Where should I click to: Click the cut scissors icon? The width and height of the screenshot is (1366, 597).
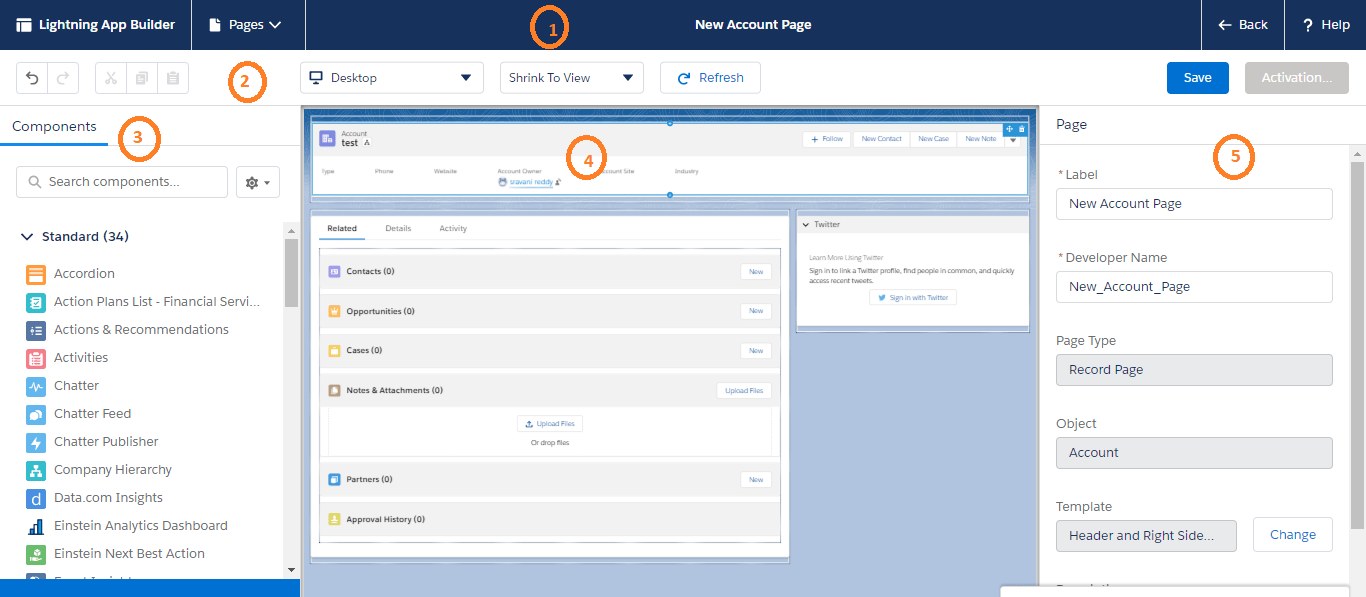point(111,78)
